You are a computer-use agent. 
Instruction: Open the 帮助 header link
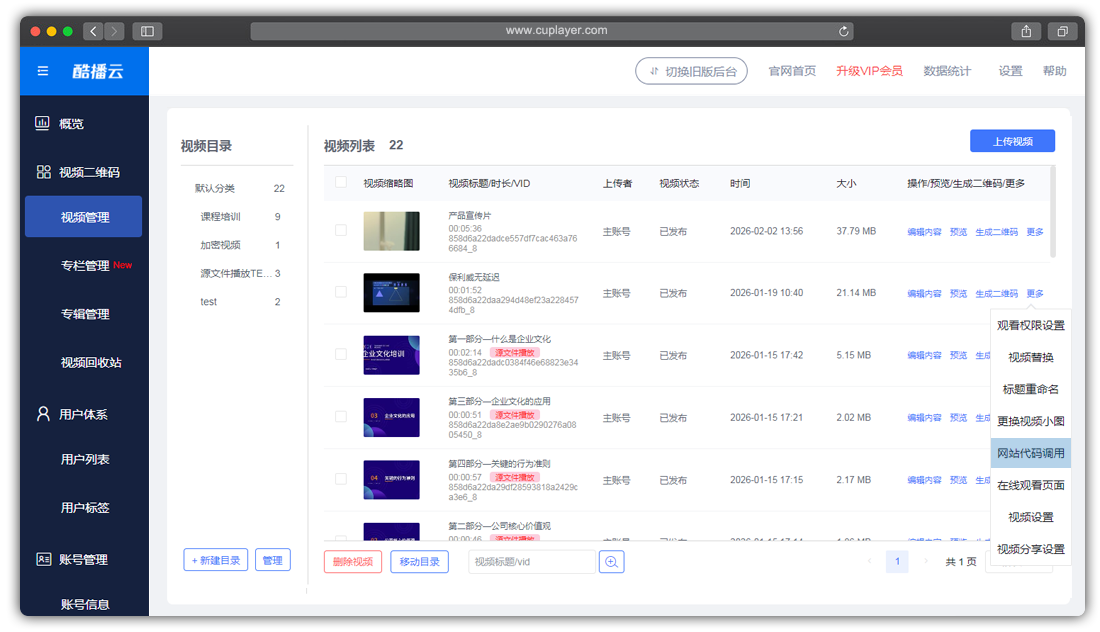click(1054, 71)
